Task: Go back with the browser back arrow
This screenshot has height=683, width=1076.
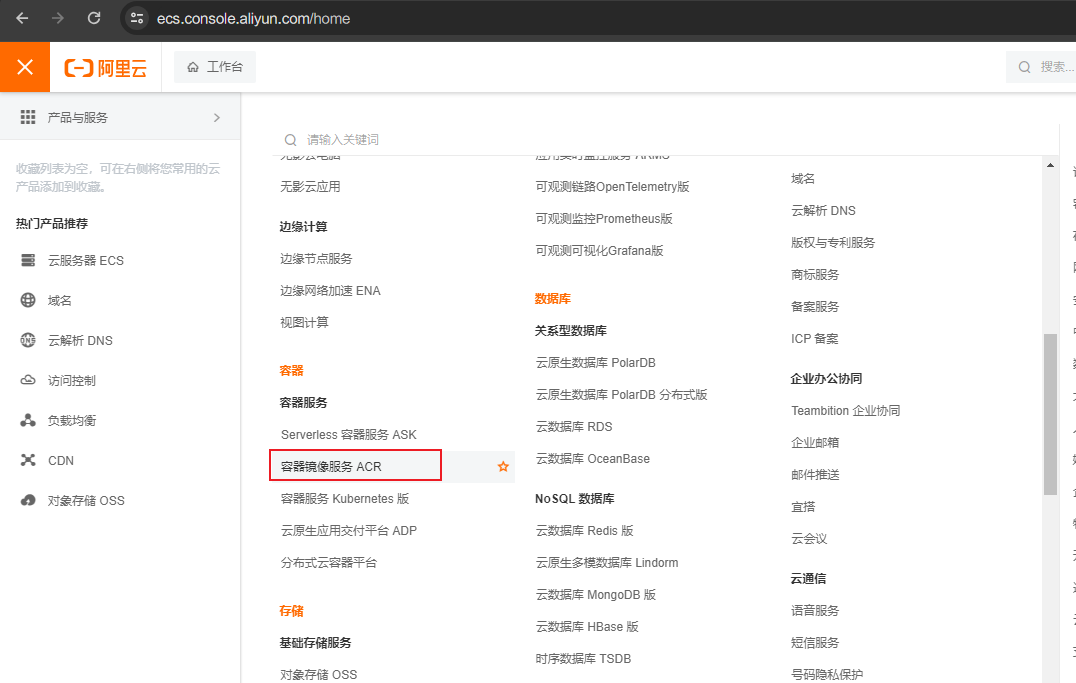Action: pyautogui.click(x=22, y=19)
